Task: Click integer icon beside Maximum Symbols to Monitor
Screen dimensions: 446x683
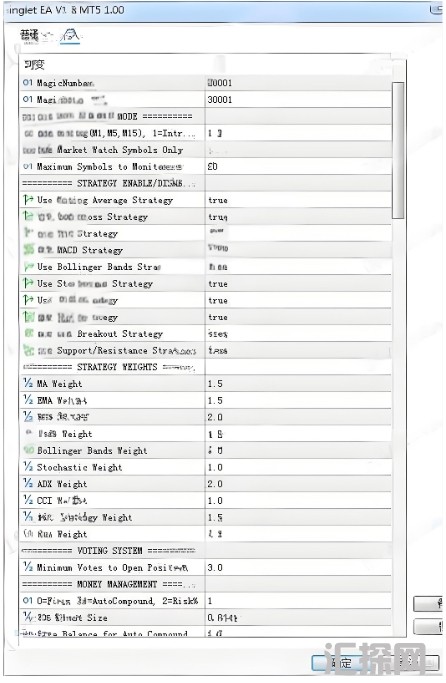Action: 27,166
